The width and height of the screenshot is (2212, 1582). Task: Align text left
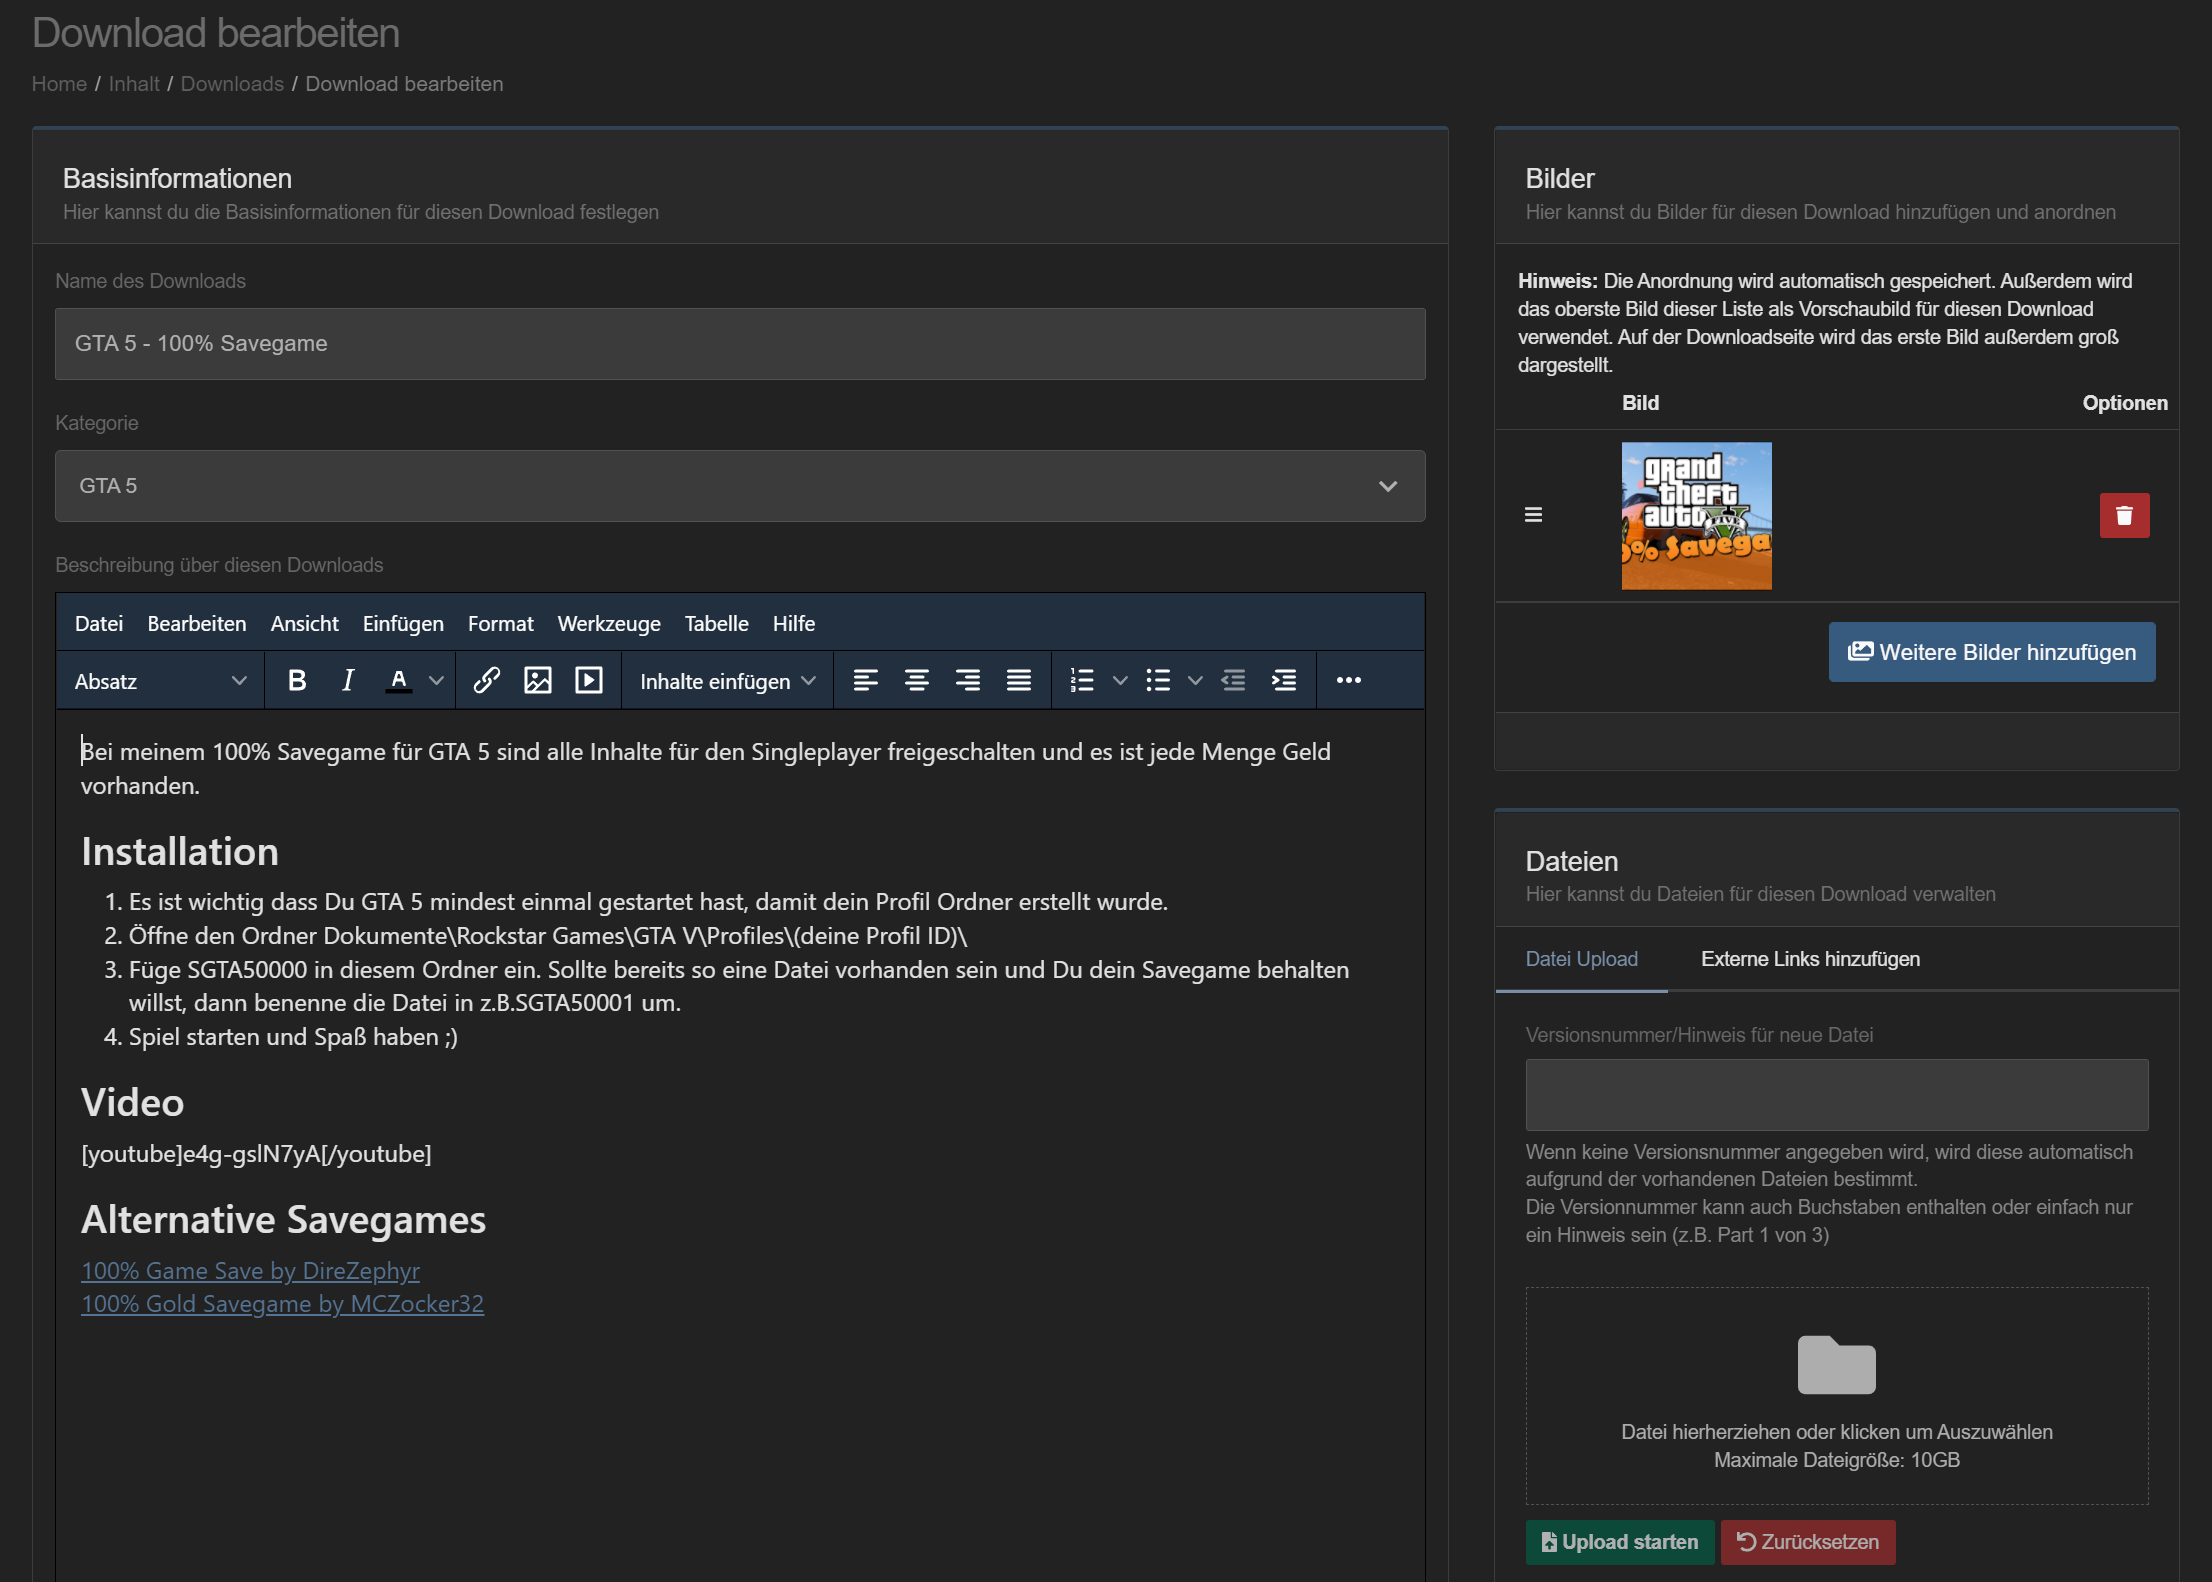coord(866,681)
